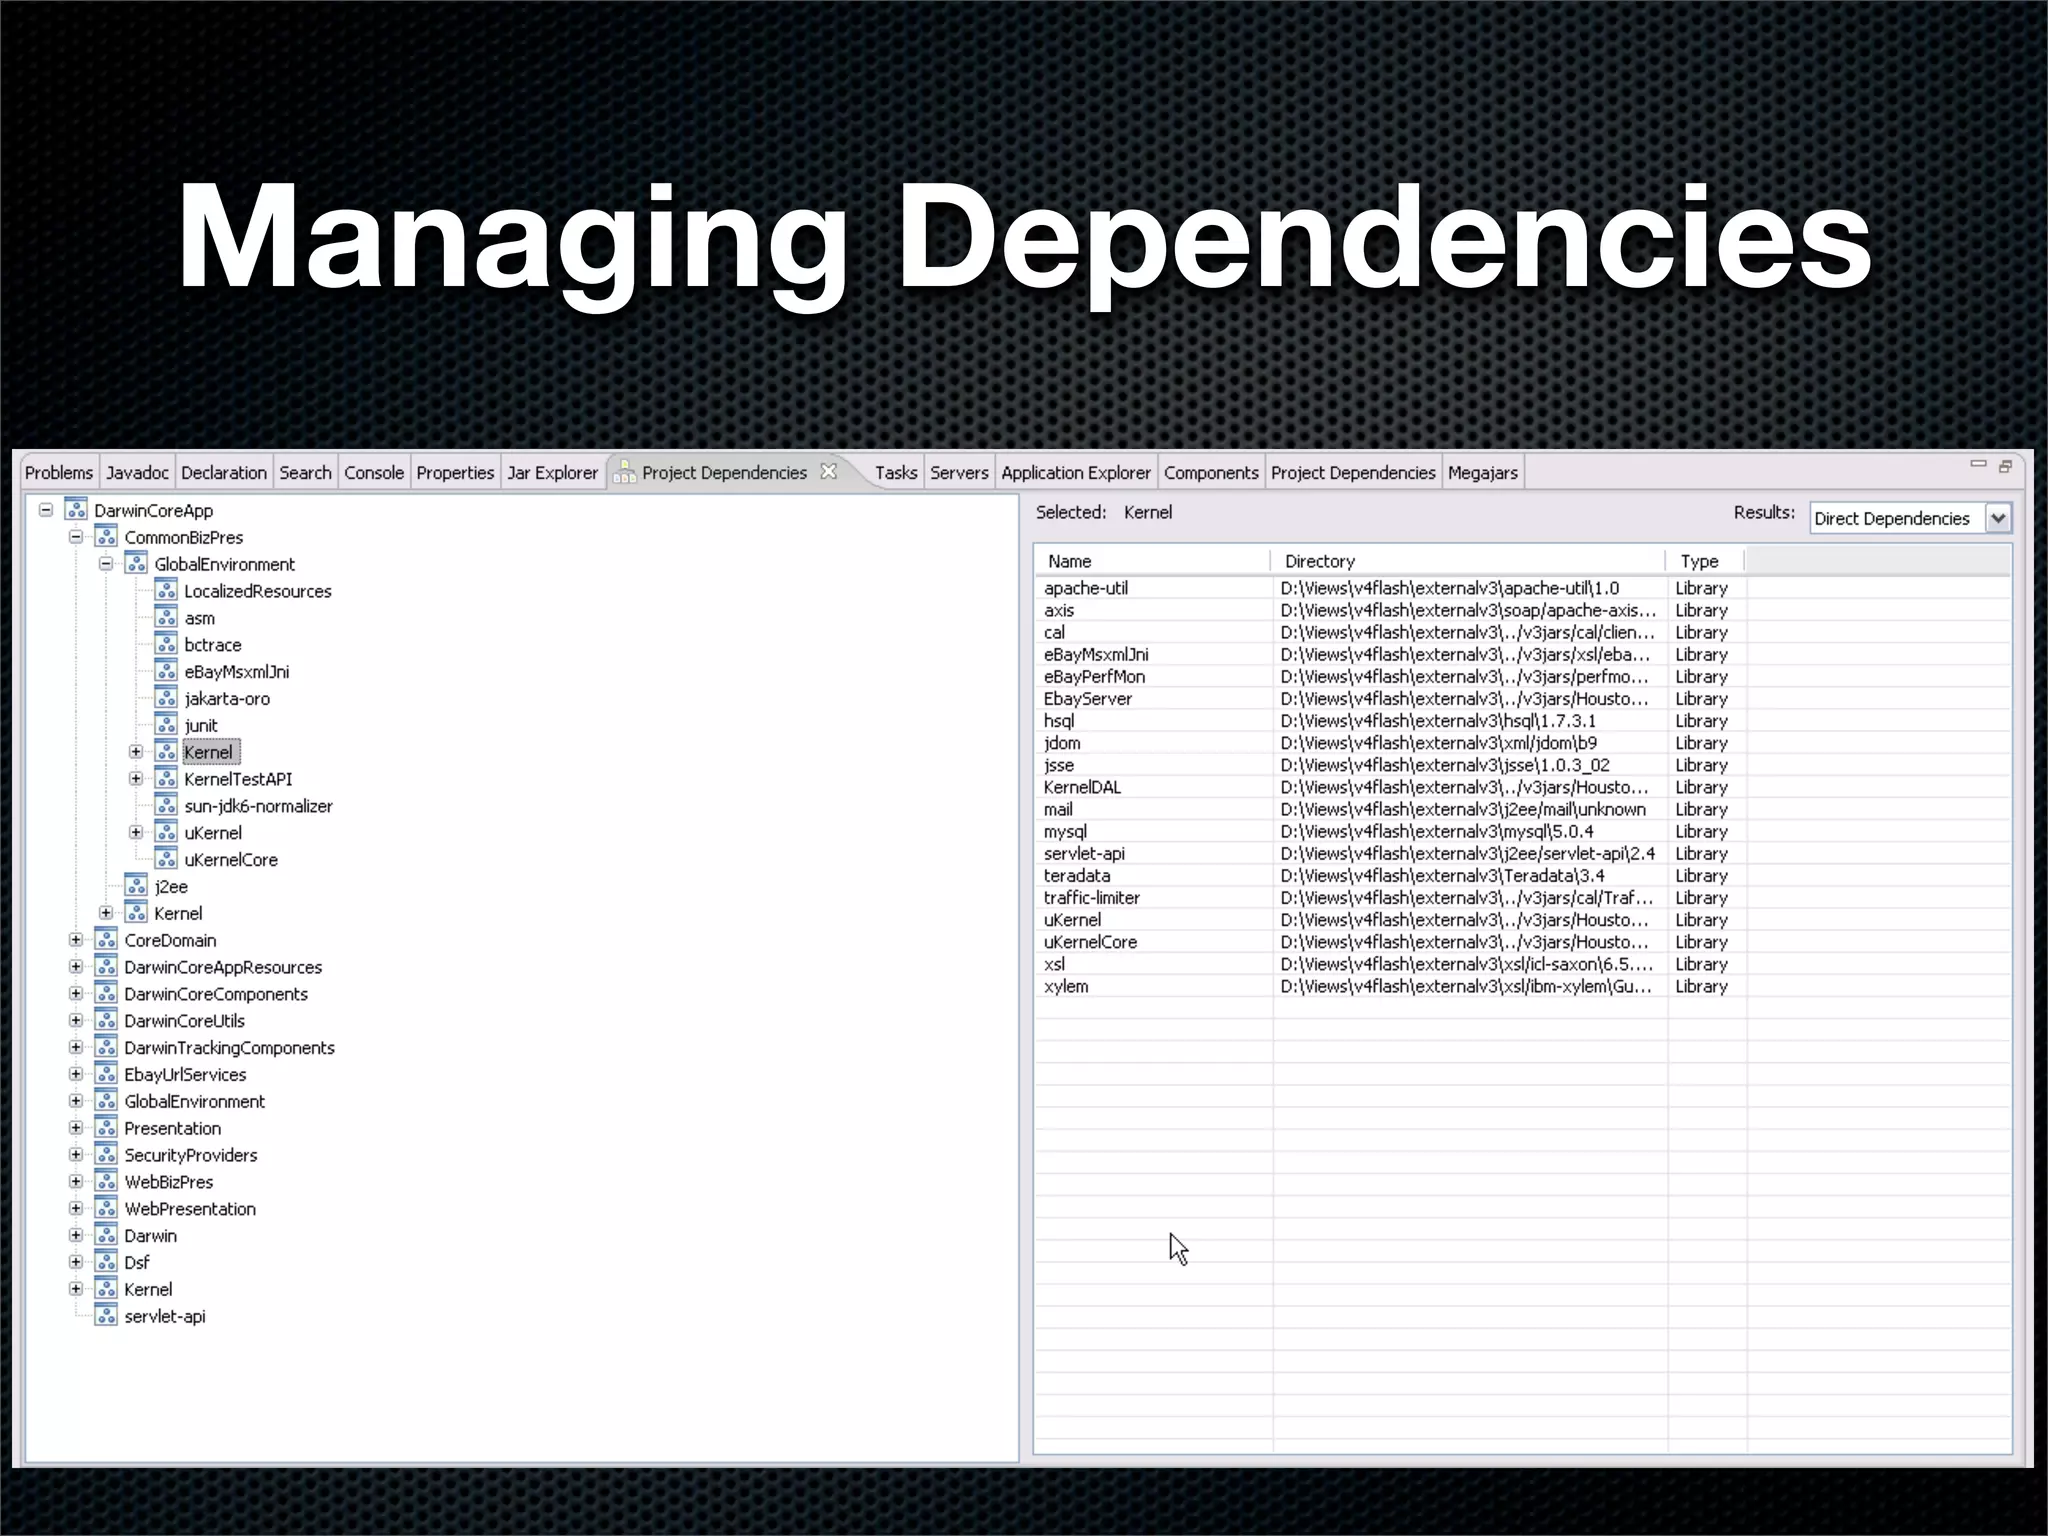Open the Direct Dependencies results dropdown
The height and width of the screenshot is (1536, 2048).
click(1997, 518)
